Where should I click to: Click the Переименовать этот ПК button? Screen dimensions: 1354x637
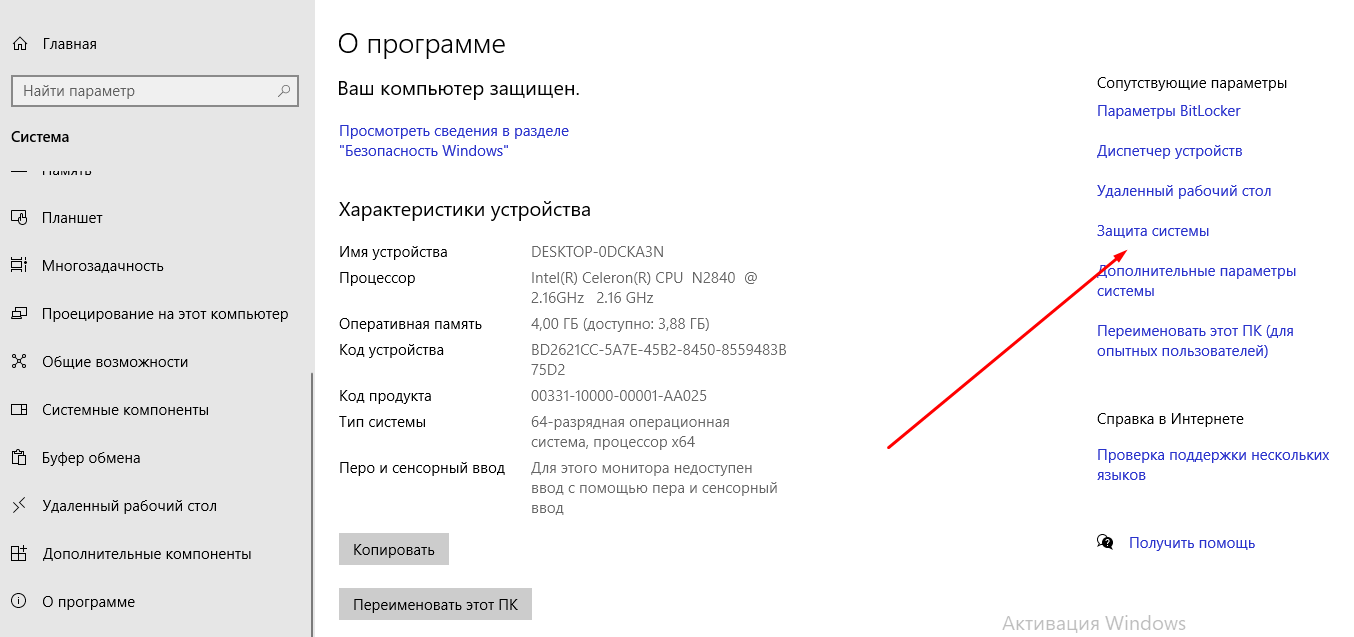click(x=435, y=603)
